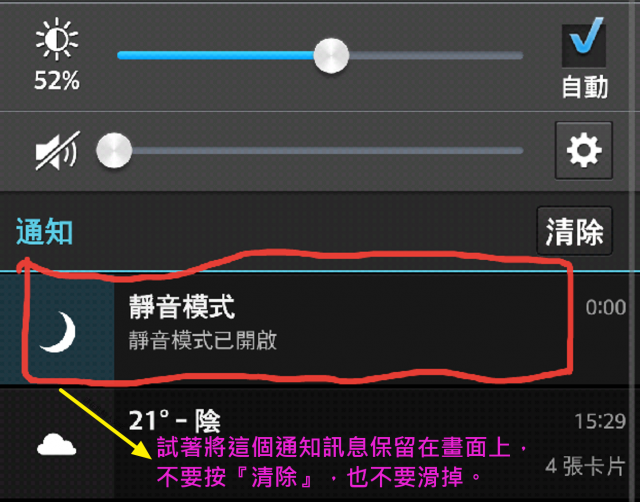Toggle the 自動 auto brightness checkbox
The image size is (640, 502).
pos(584,42)
